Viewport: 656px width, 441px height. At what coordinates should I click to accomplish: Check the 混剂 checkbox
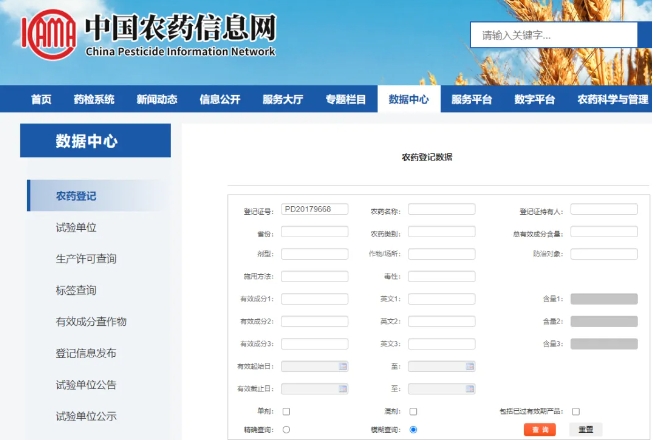point(413,411)
